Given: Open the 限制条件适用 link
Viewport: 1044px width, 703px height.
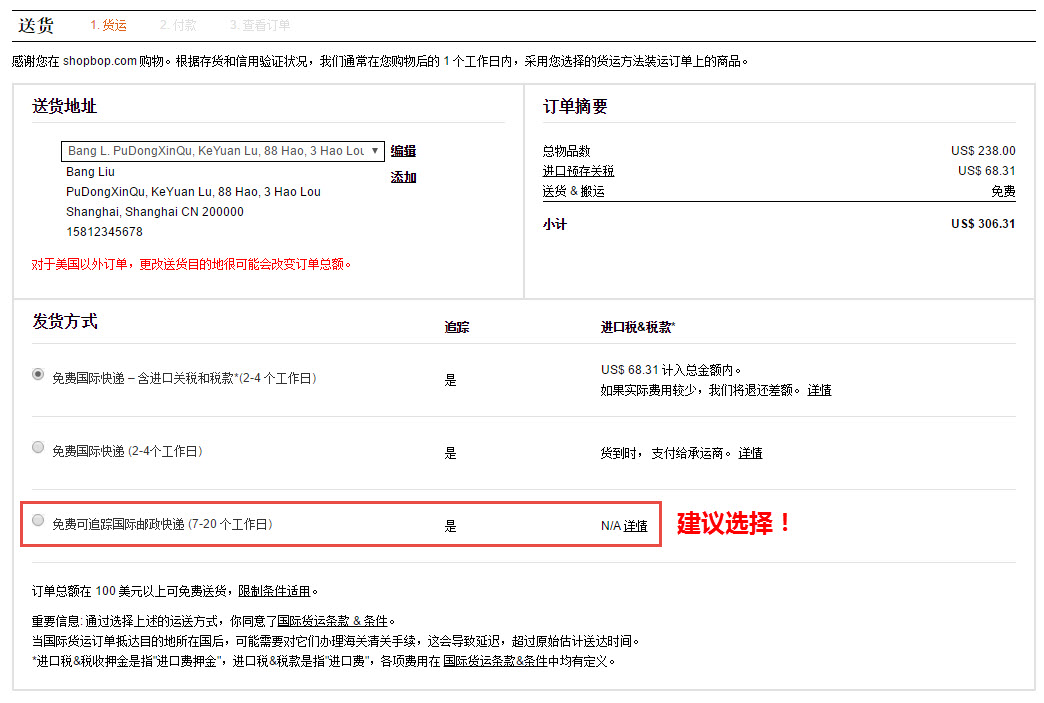Looking at the screenshot, I should pos(274,591).
